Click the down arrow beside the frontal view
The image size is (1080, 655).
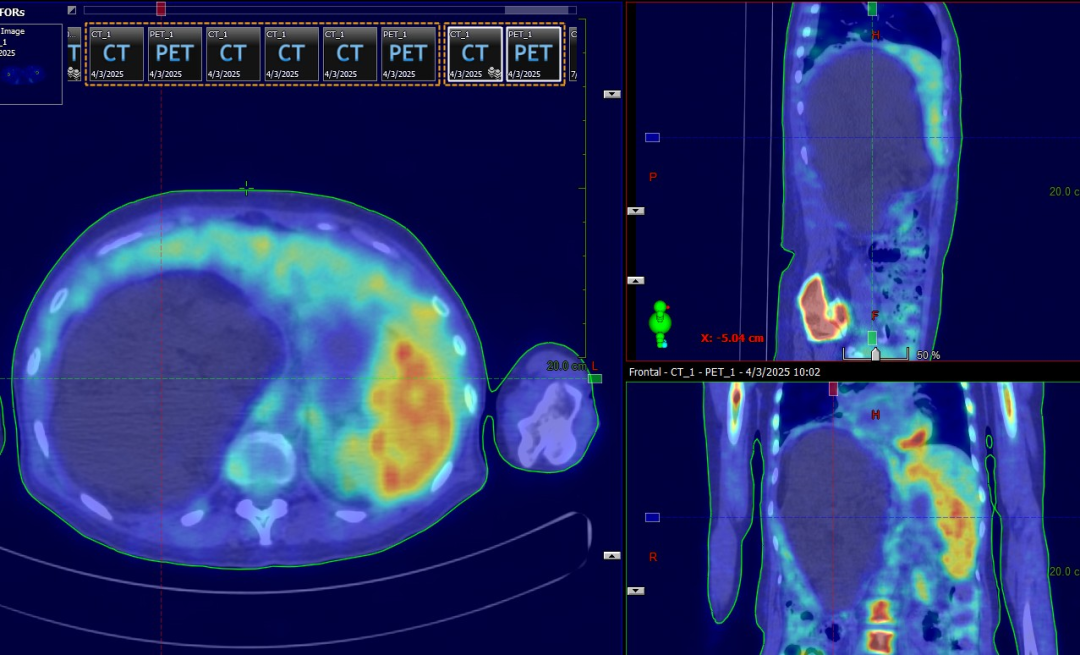(x=635, y=591)
